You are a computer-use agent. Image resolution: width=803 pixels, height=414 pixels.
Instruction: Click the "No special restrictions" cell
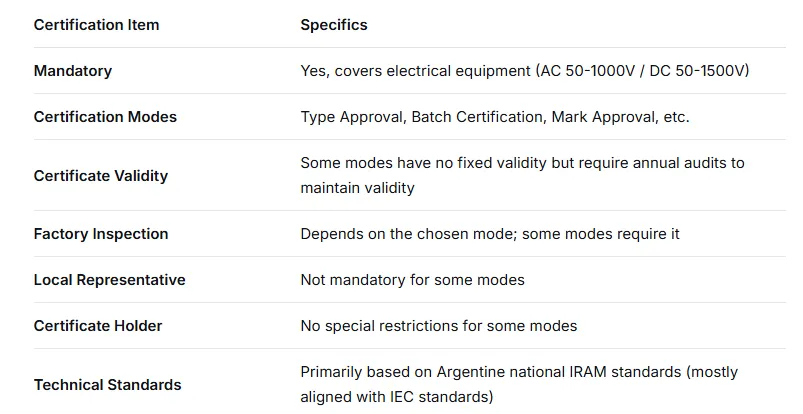438,326
